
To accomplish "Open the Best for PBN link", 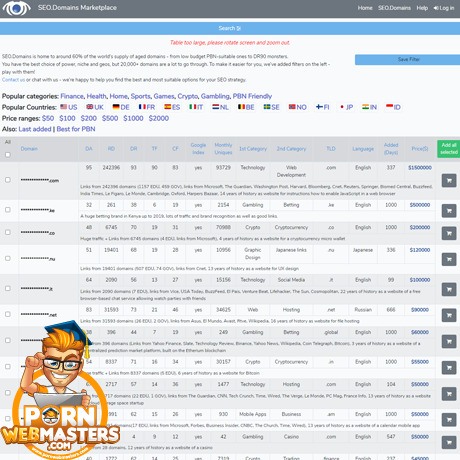I will 76,129.
